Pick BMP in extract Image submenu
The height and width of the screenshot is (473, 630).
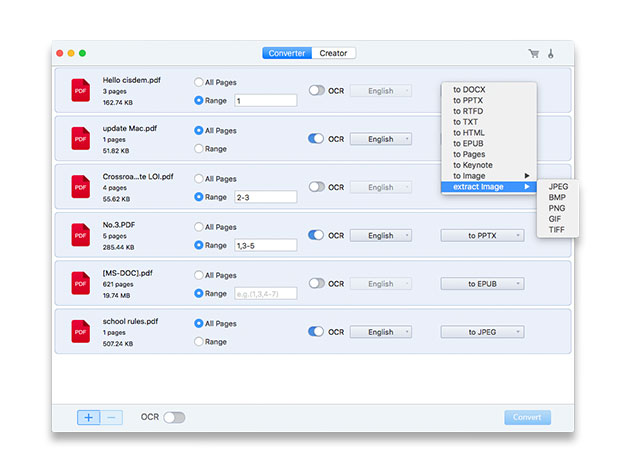[558, 198]
